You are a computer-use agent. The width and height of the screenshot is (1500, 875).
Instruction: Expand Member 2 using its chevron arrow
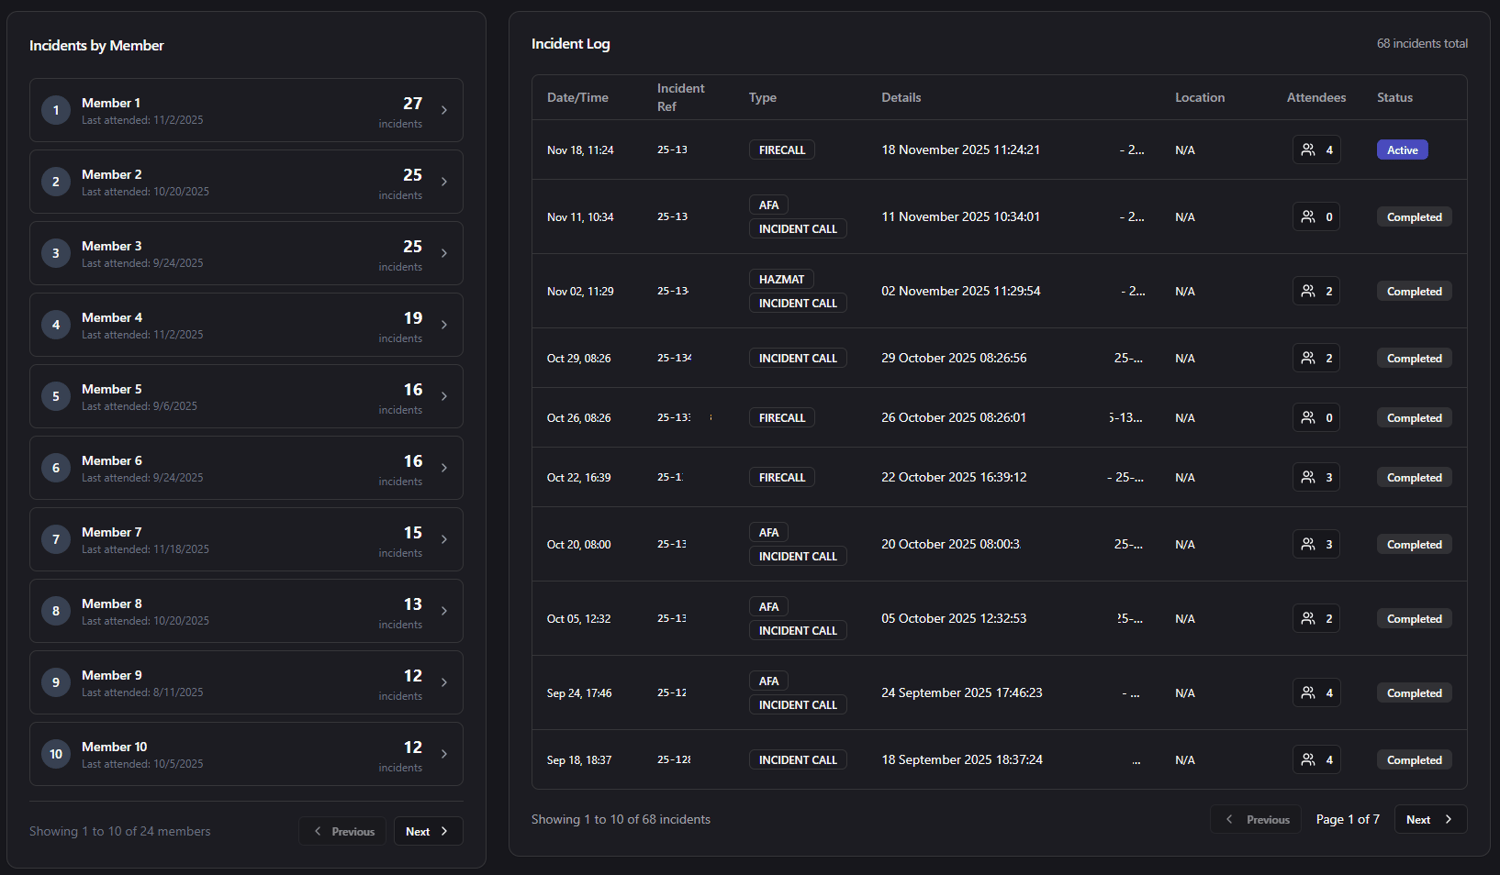[444, 182]
